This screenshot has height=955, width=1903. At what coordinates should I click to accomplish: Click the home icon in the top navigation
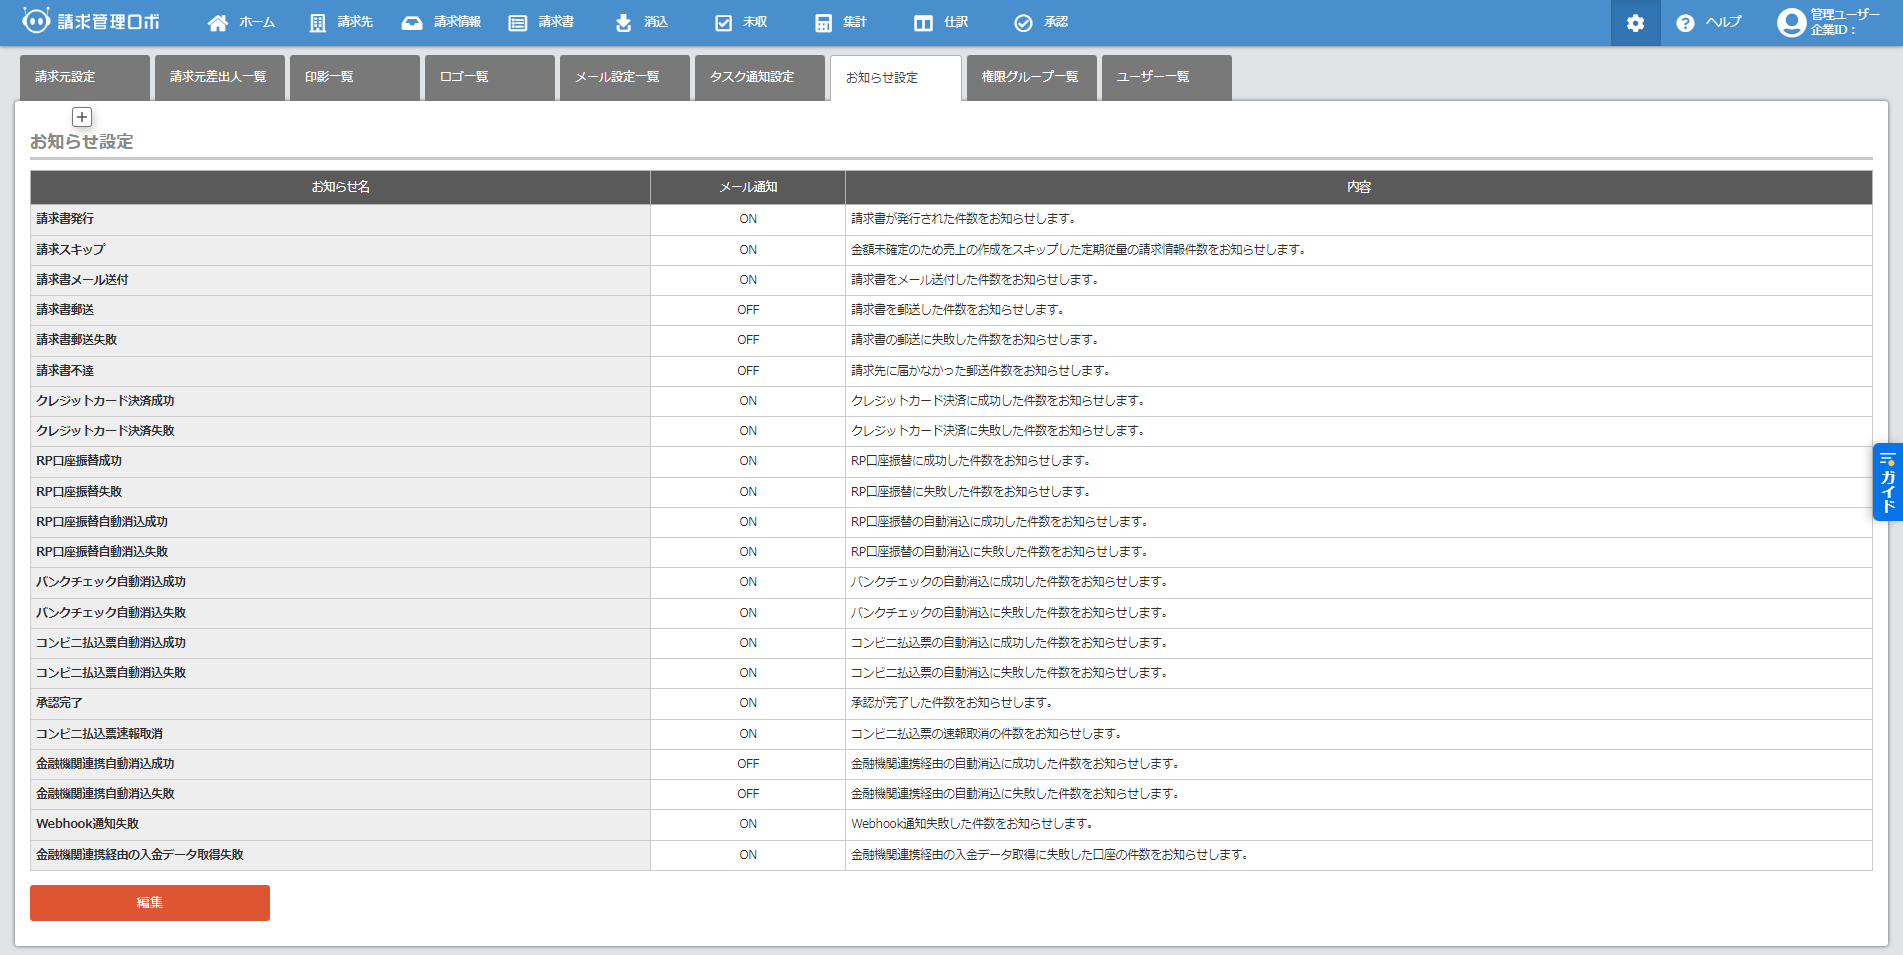click(x=217, y=23)
